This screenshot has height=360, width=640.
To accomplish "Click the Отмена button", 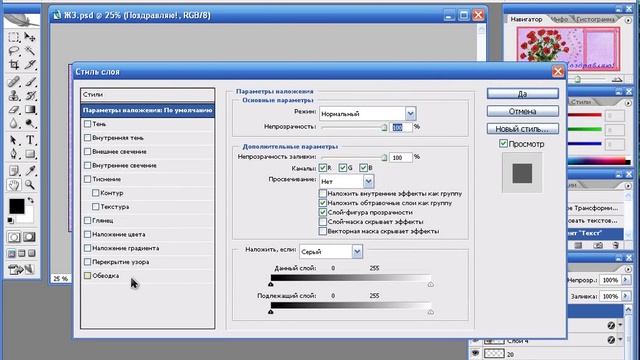I will coord(522,111).
